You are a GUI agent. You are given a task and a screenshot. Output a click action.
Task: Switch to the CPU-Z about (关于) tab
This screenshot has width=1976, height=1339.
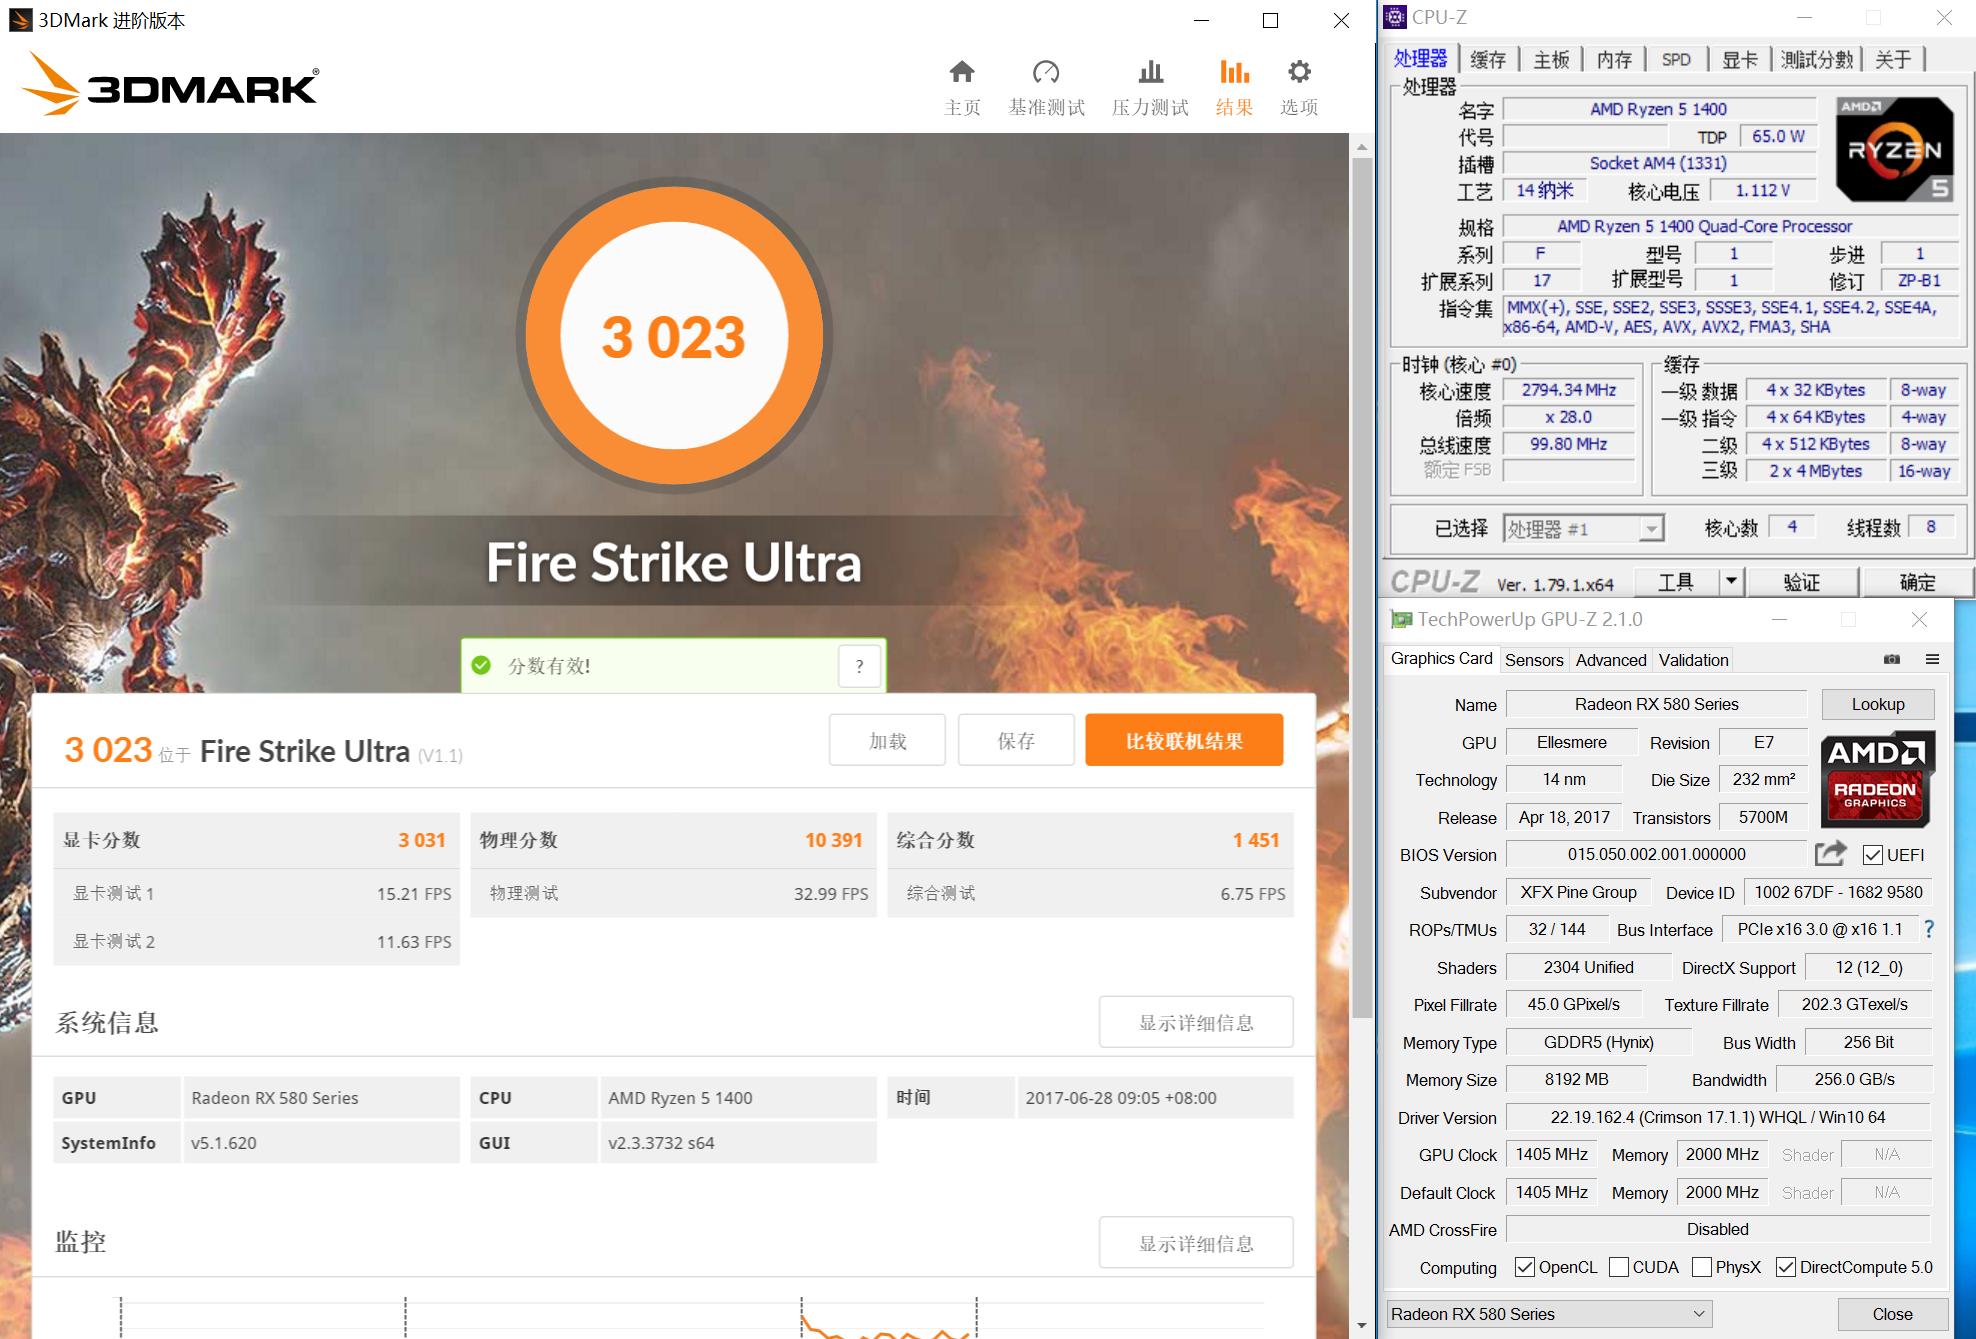pos(1894,60)
